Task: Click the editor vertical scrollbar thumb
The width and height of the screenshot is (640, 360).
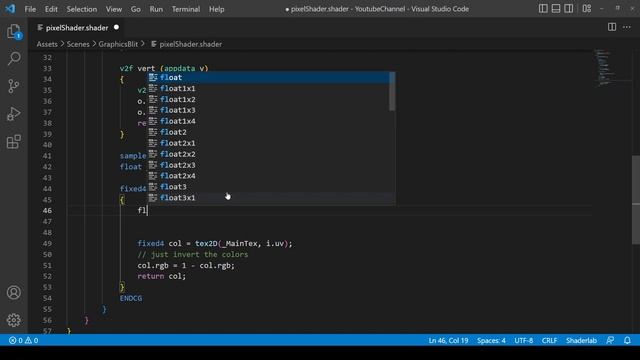Action: [x=636, y=200]
